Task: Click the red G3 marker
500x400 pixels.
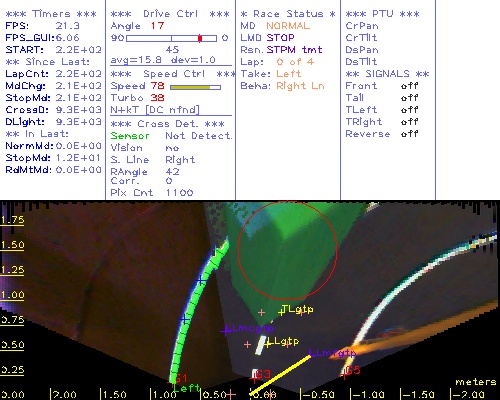Action: click(x=262, y=374)
